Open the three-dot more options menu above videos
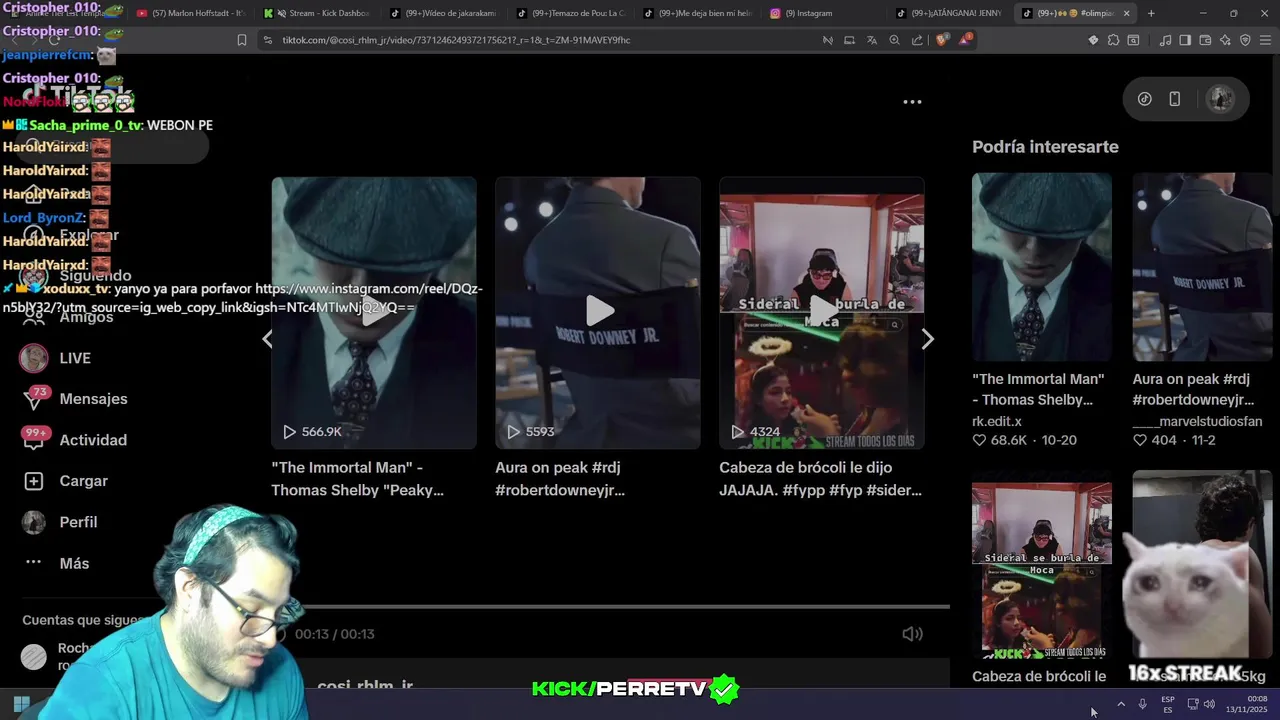This screenshot has height=720, width=1280. click(x=912, y=102)
